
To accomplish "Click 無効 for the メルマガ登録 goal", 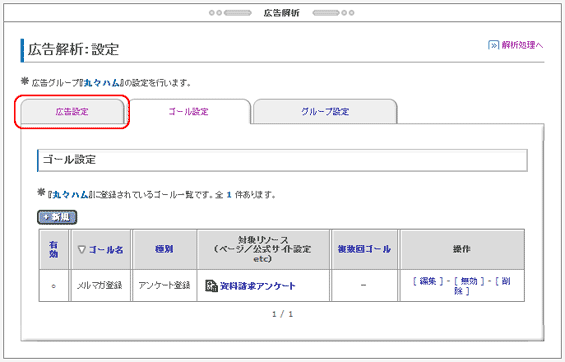I will (469, 281).
